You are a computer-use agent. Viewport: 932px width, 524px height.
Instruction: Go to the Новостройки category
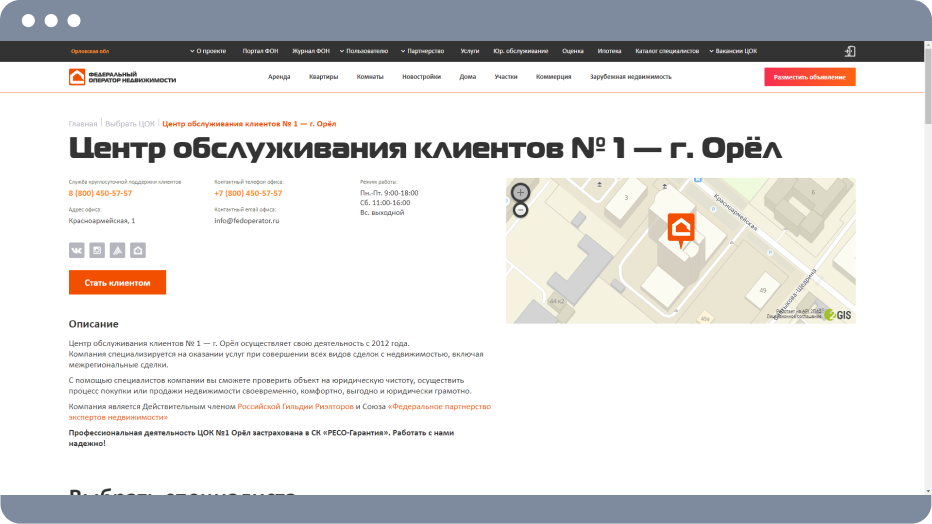(x=421, y=77)
